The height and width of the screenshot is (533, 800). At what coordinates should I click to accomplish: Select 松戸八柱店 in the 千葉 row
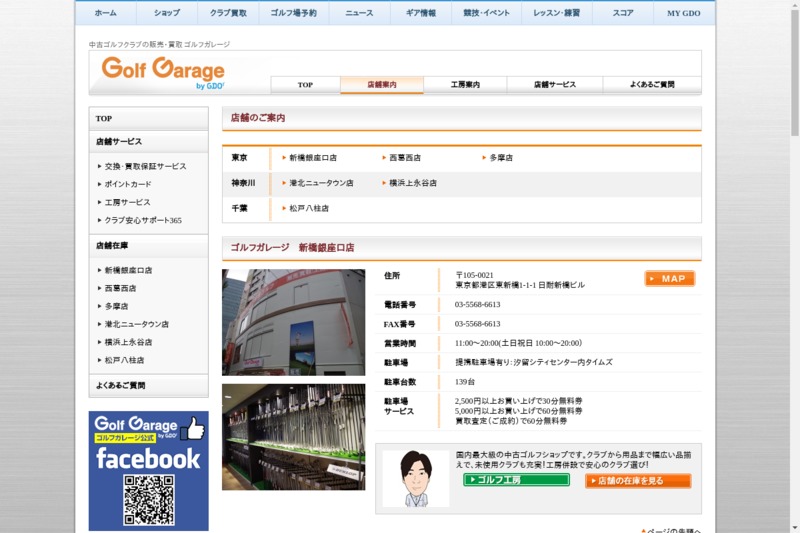click(x=309, y=208)
